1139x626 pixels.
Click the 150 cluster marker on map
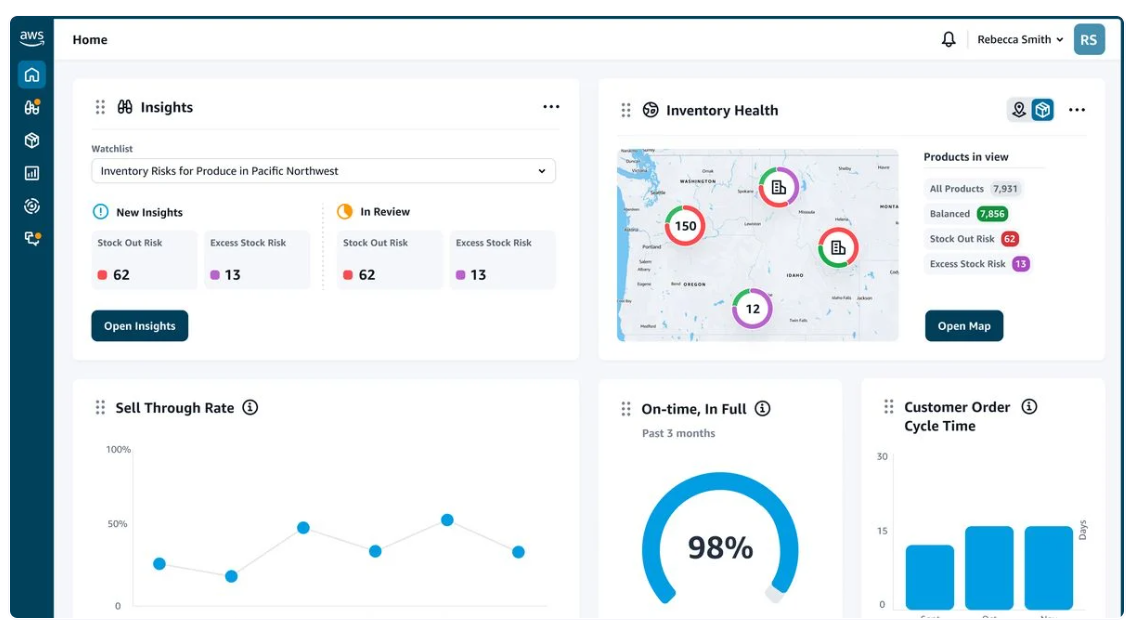pyautogui.click(x=685, y=226)
